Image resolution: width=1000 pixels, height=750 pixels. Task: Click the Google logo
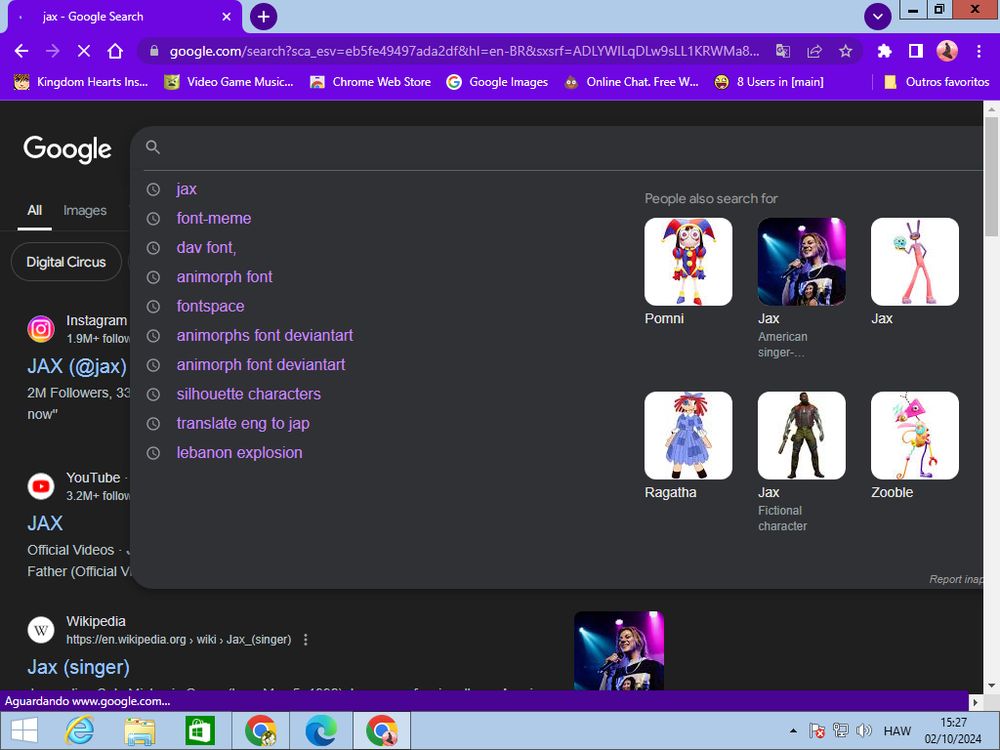pos(67,149)
